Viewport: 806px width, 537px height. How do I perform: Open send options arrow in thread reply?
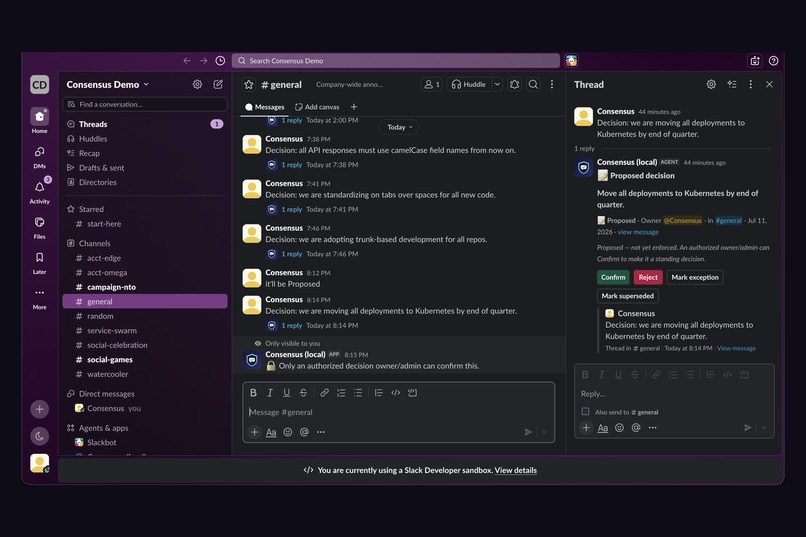[x=764, y=428]
